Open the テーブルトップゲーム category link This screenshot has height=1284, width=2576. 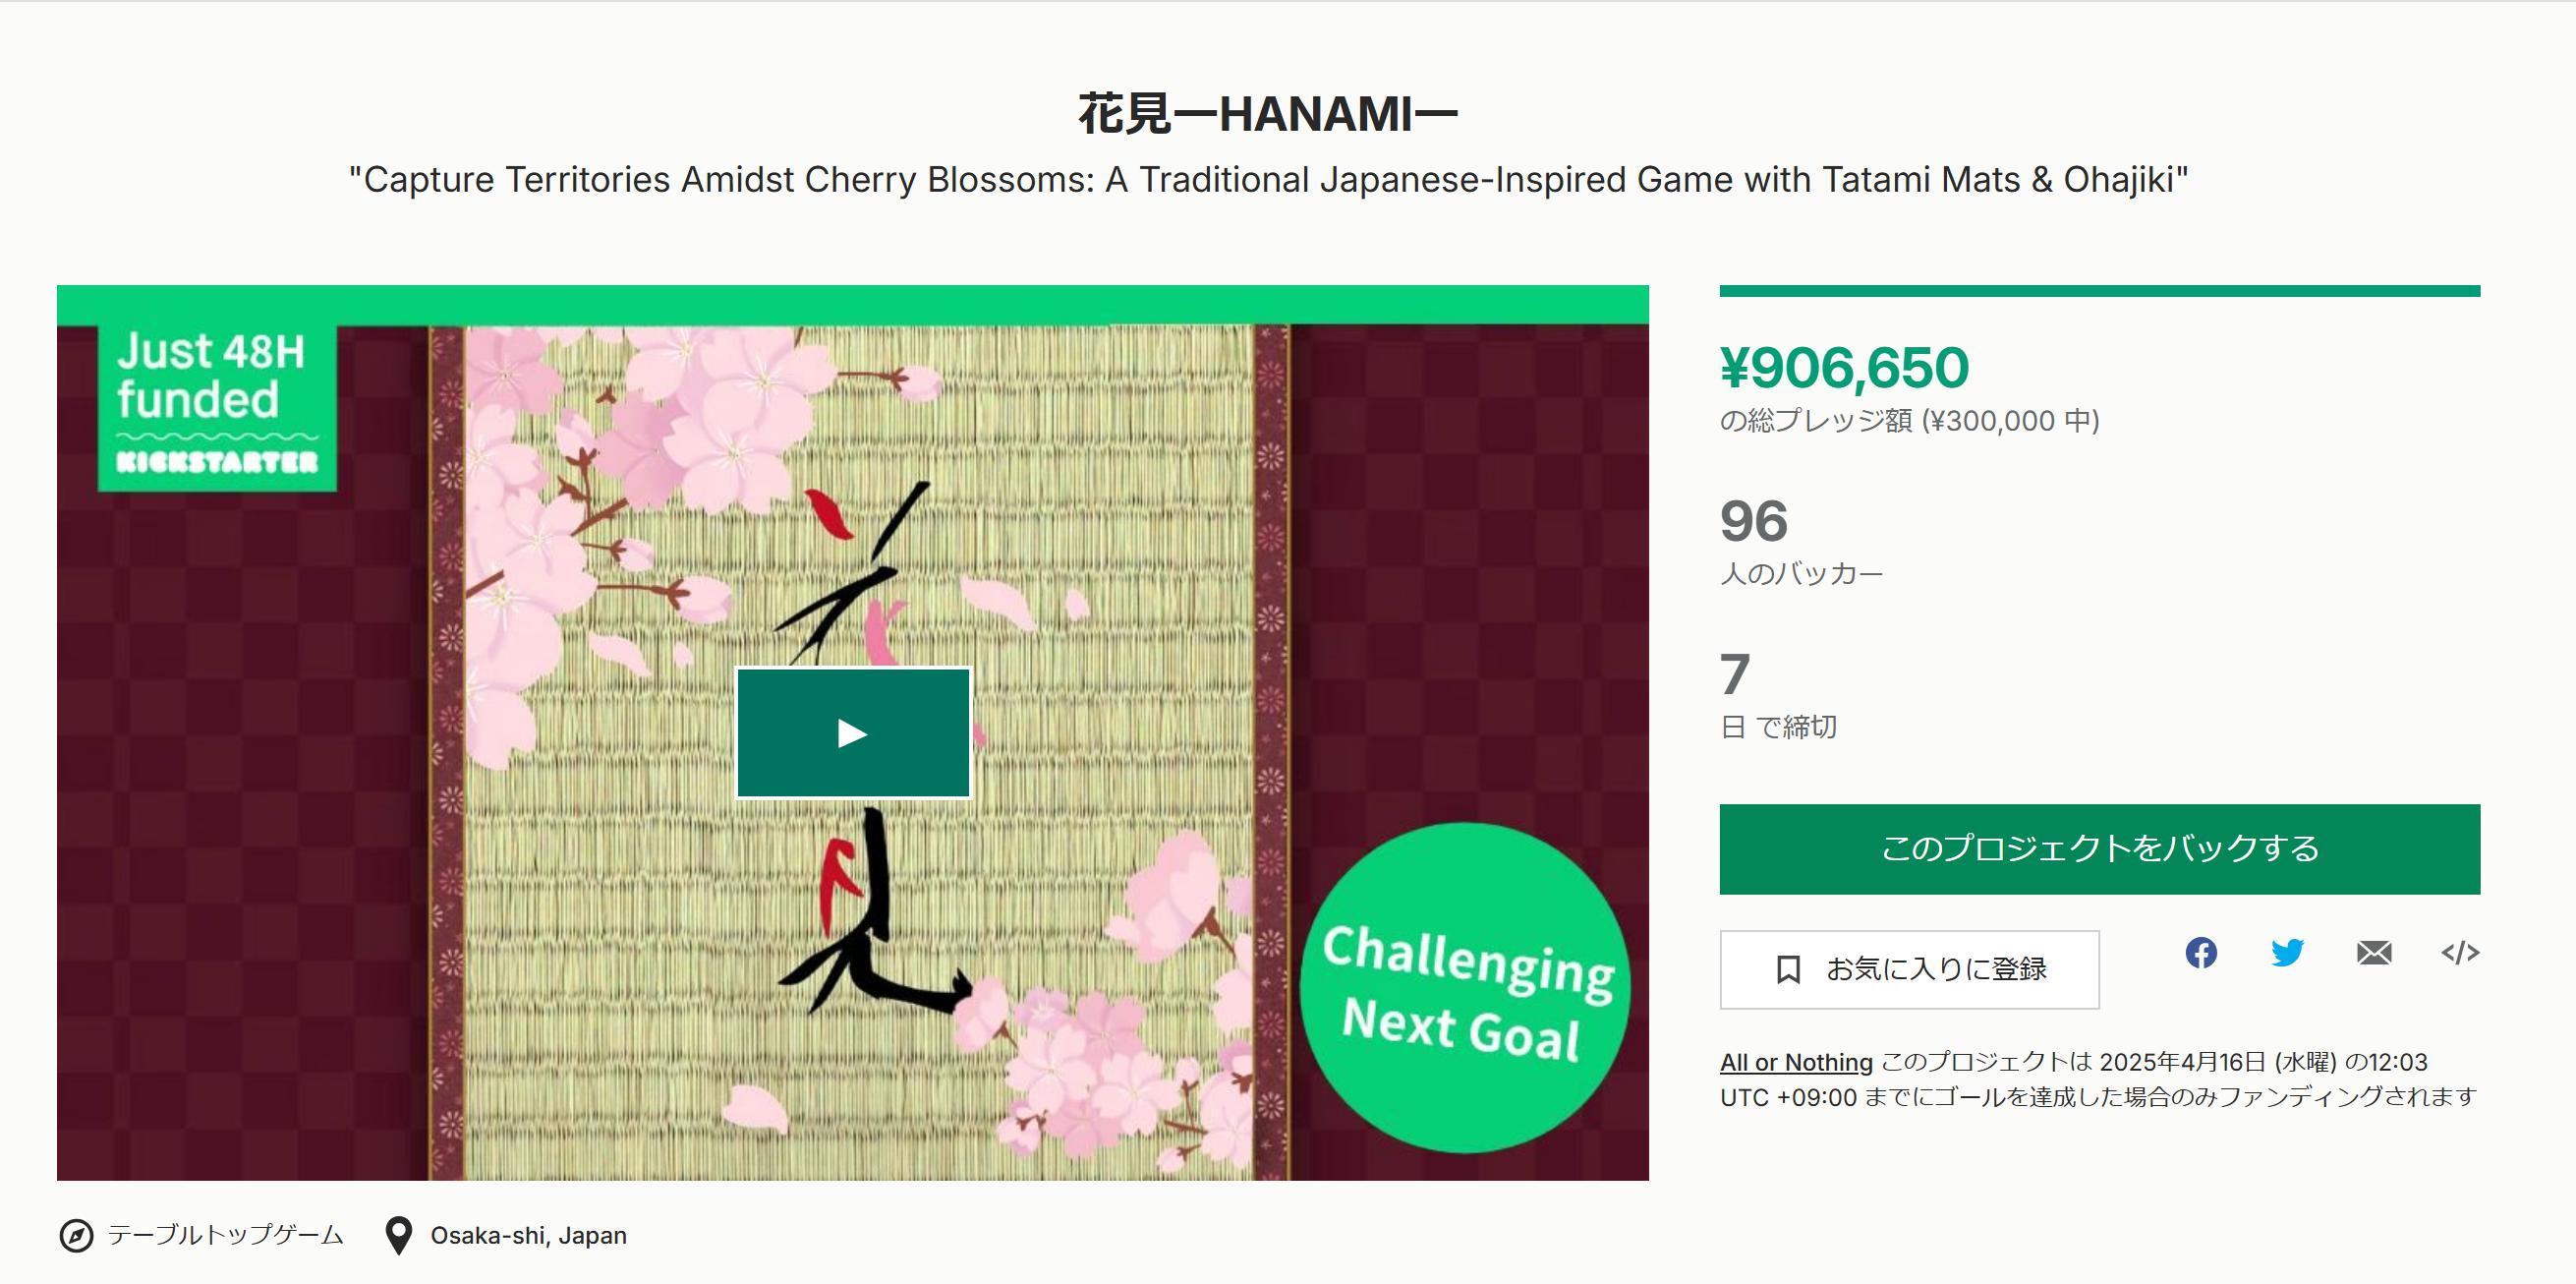(x=226, y=1235)
